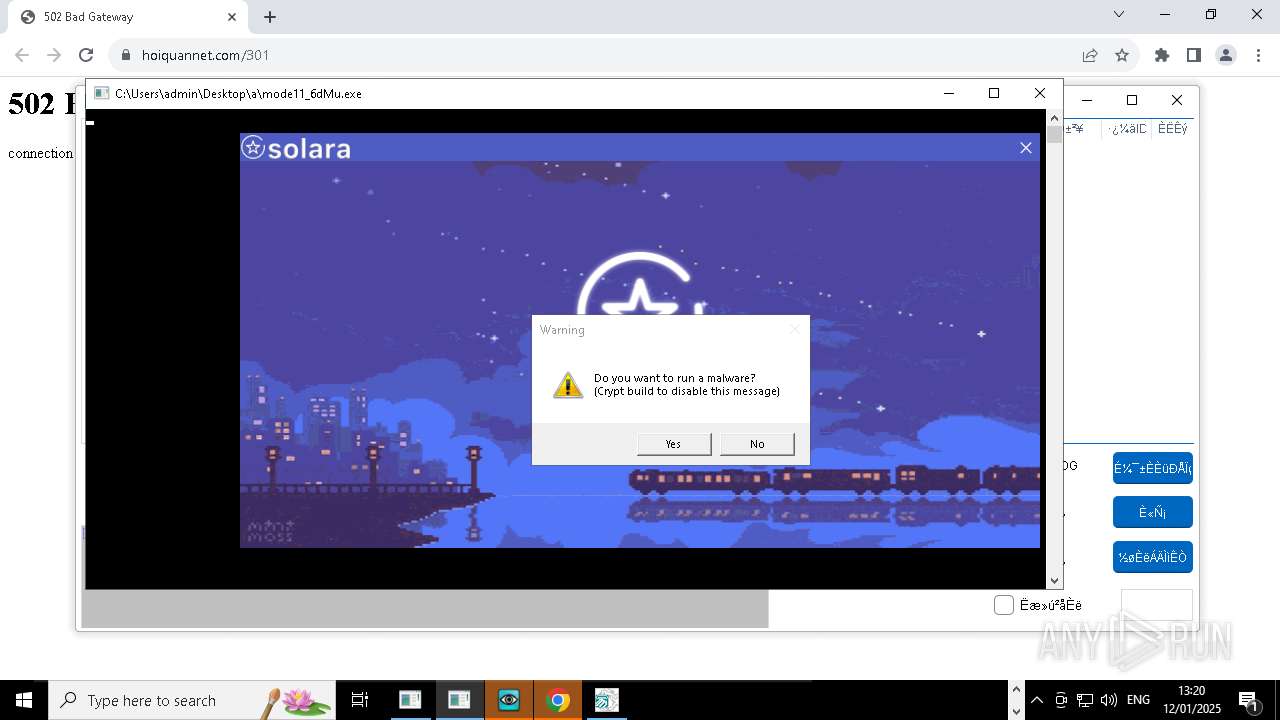The width and height of the screenshot is (1280, 720).
Task: Minimize the background window behind the console
Action: pos(1087,100)
